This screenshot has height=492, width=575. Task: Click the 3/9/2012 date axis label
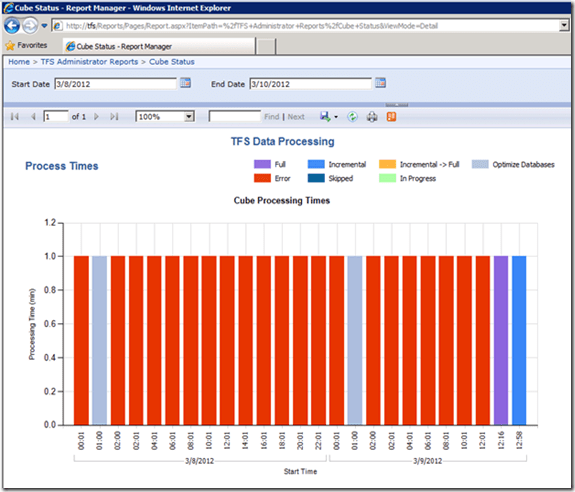pos(428,461)
